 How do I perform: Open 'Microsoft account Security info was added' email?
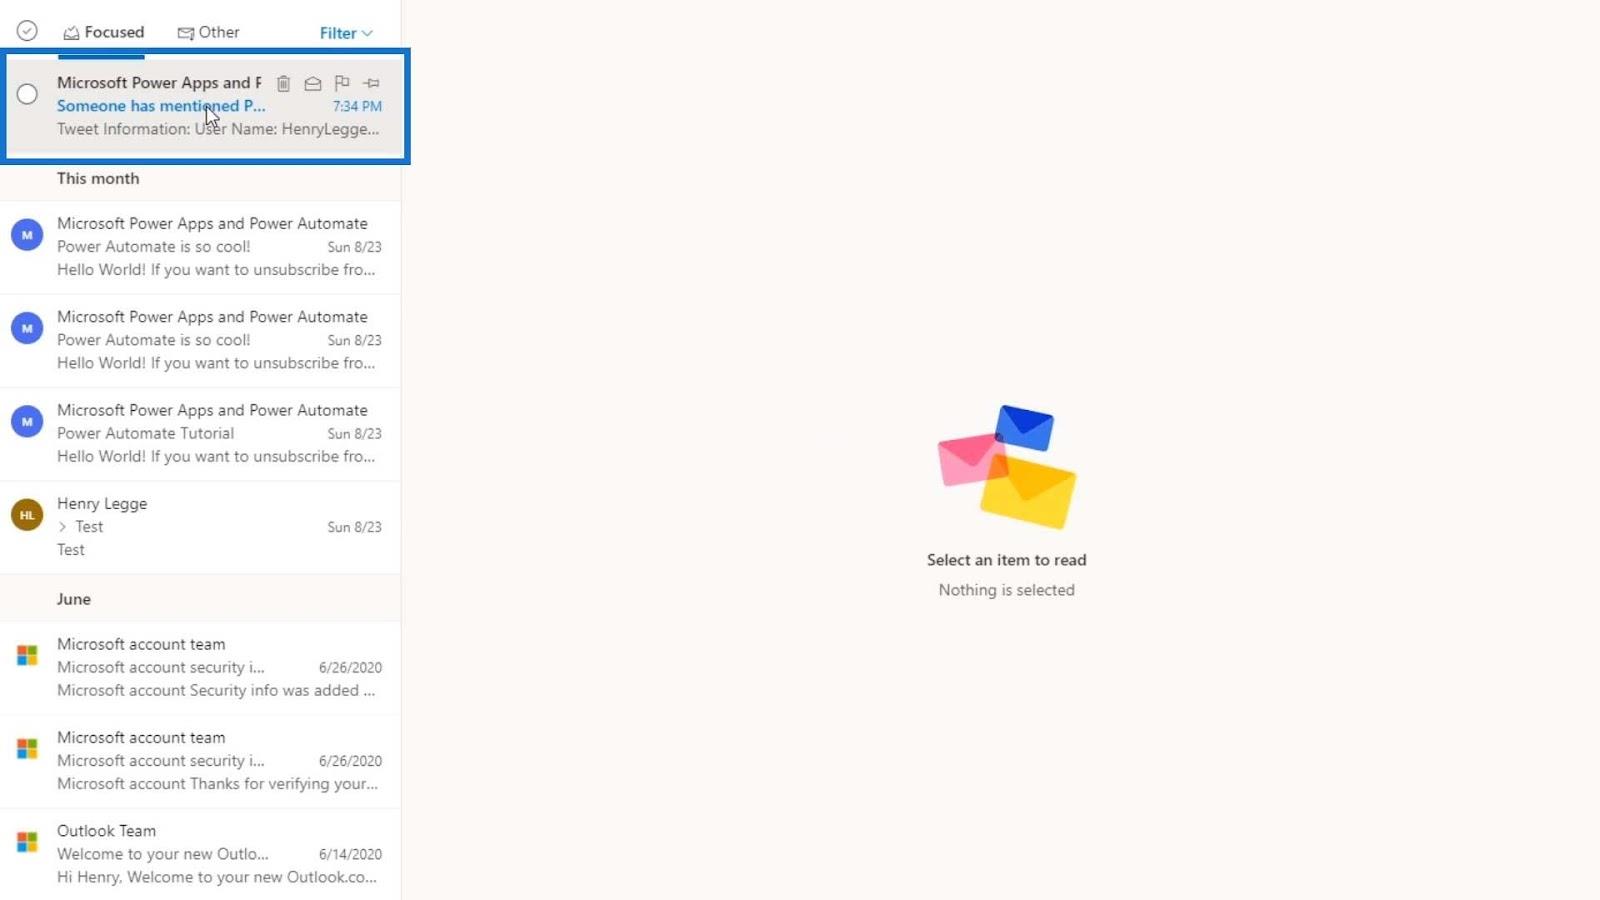200,668
